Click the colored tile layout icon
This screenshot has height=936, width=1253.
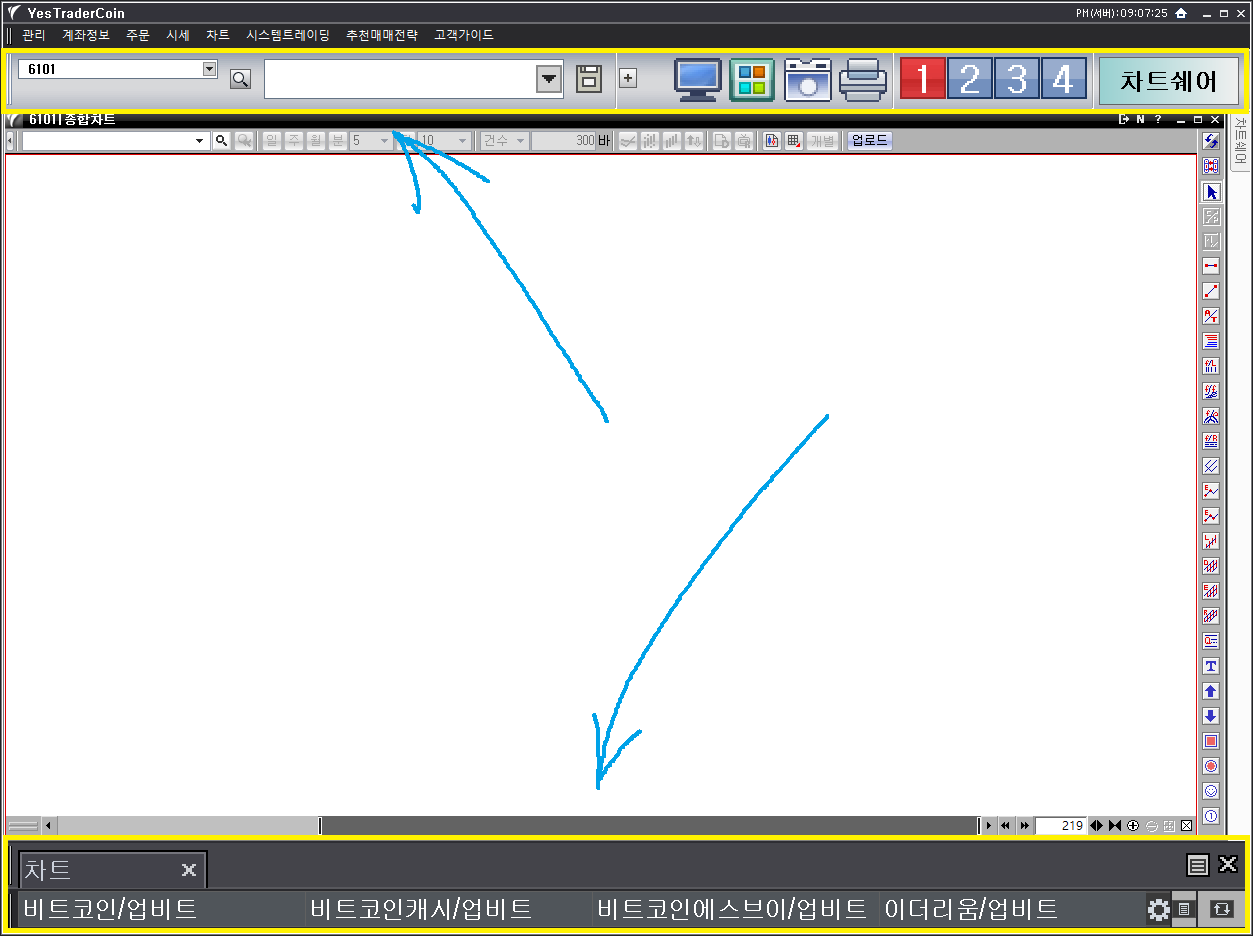click(x=752, y=80)
